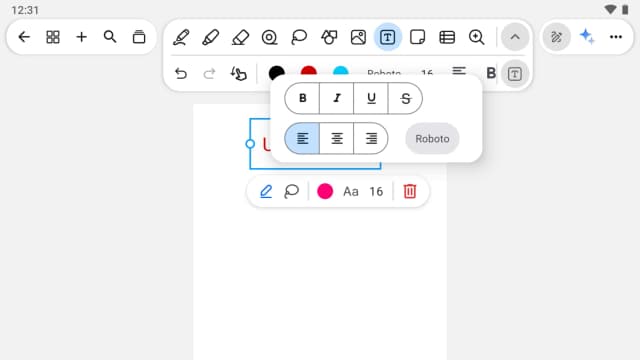Toggle Italic in the popup panel

(x=337, y=98)
